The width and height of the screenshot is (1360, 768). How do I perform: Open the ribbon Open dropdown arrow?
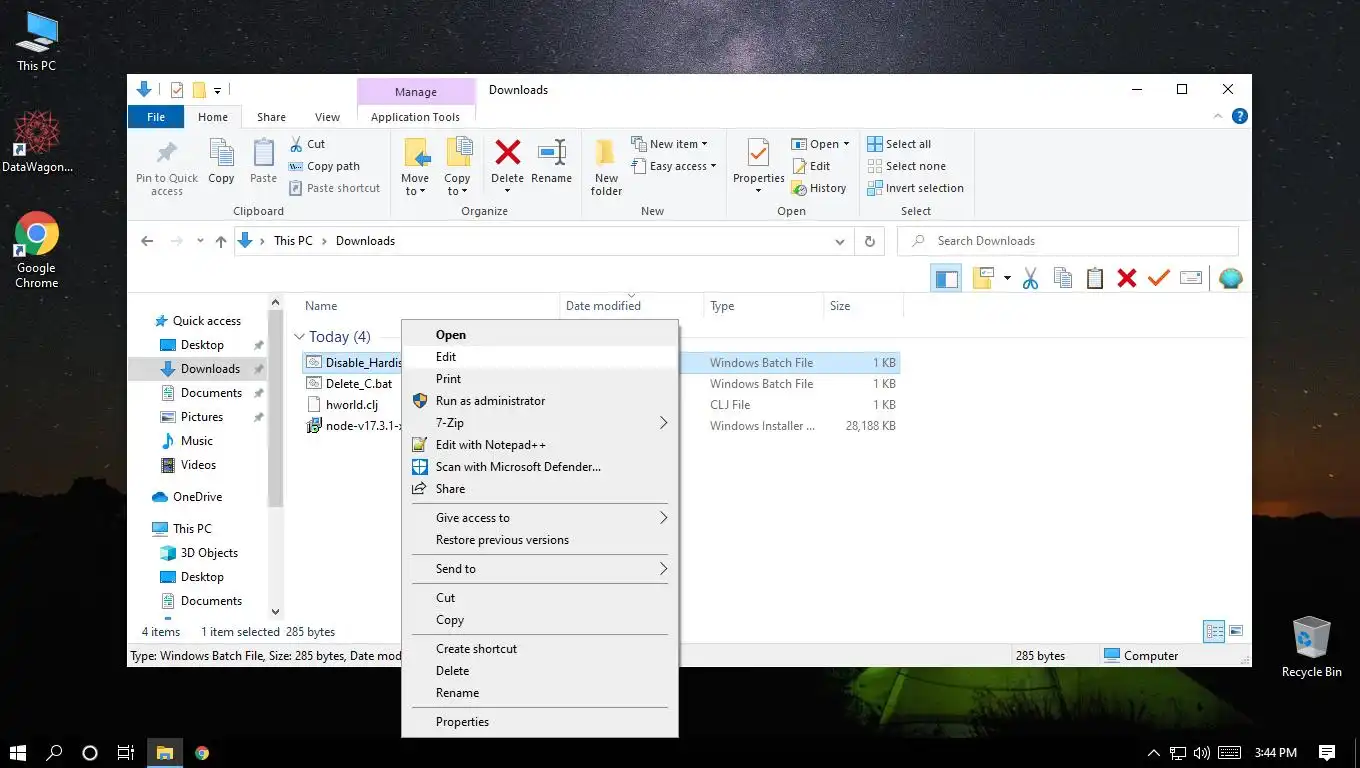[846, 144]
